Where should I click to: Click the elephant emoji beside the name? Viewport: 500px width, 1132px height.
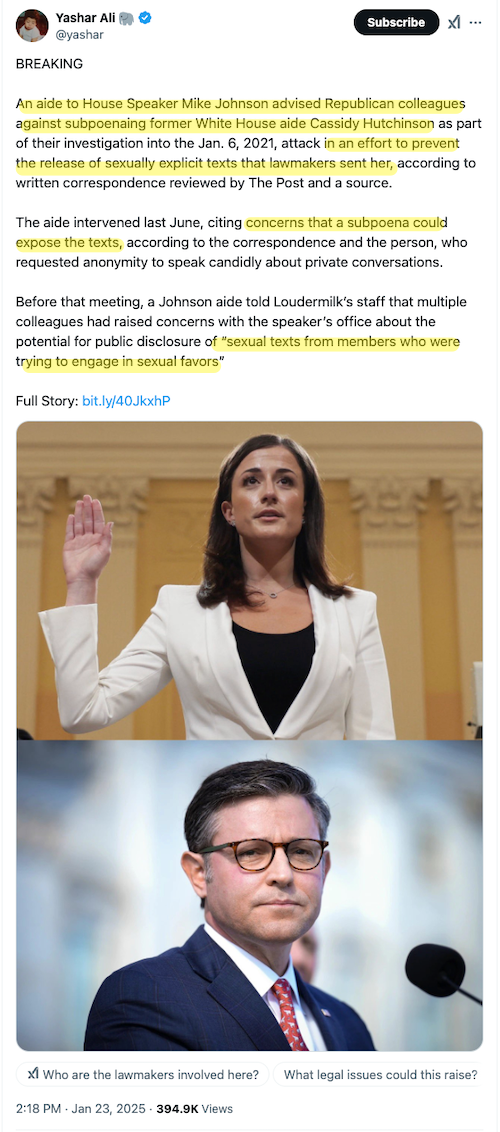pos(127,19)
